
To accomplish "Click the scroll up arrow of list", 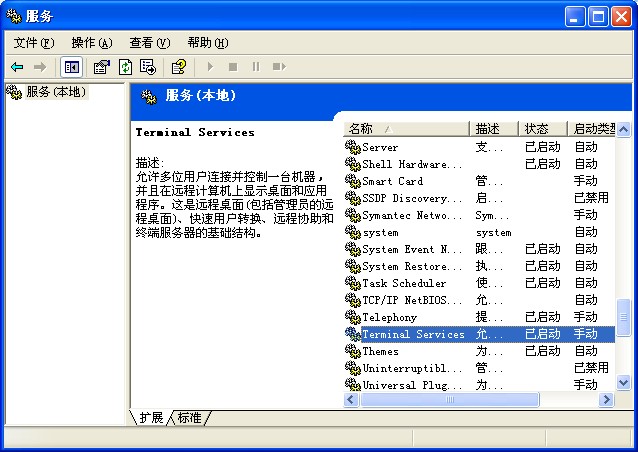I will tap(623, 130).
